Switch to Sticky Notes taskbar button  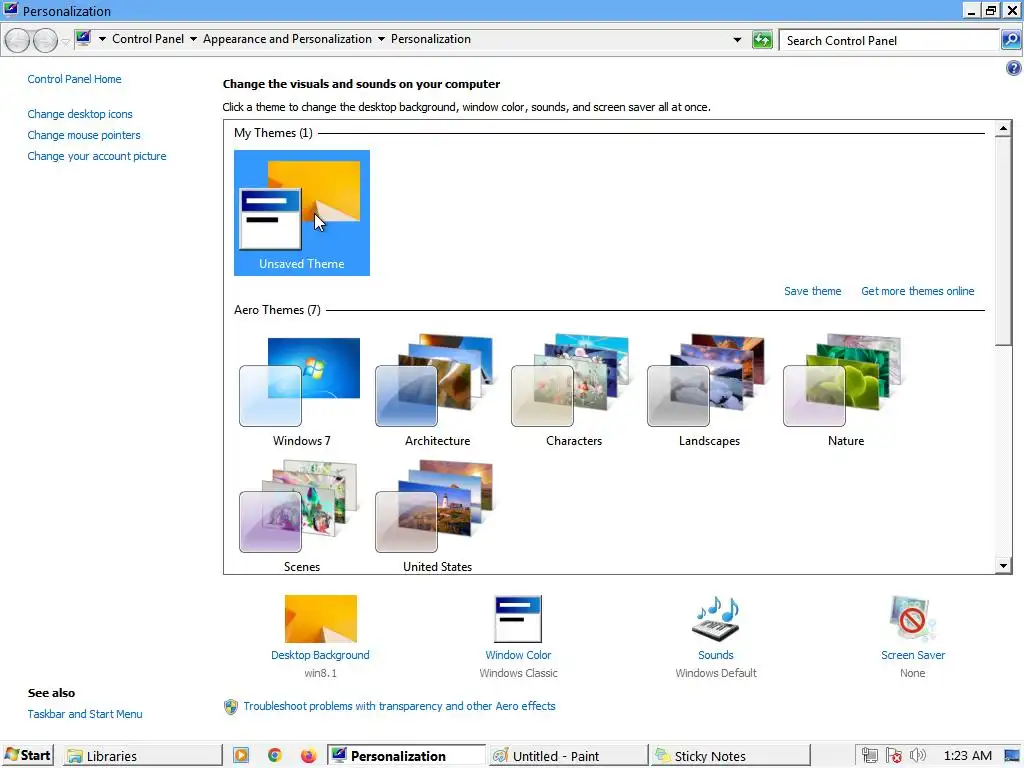tap(731, 756)
